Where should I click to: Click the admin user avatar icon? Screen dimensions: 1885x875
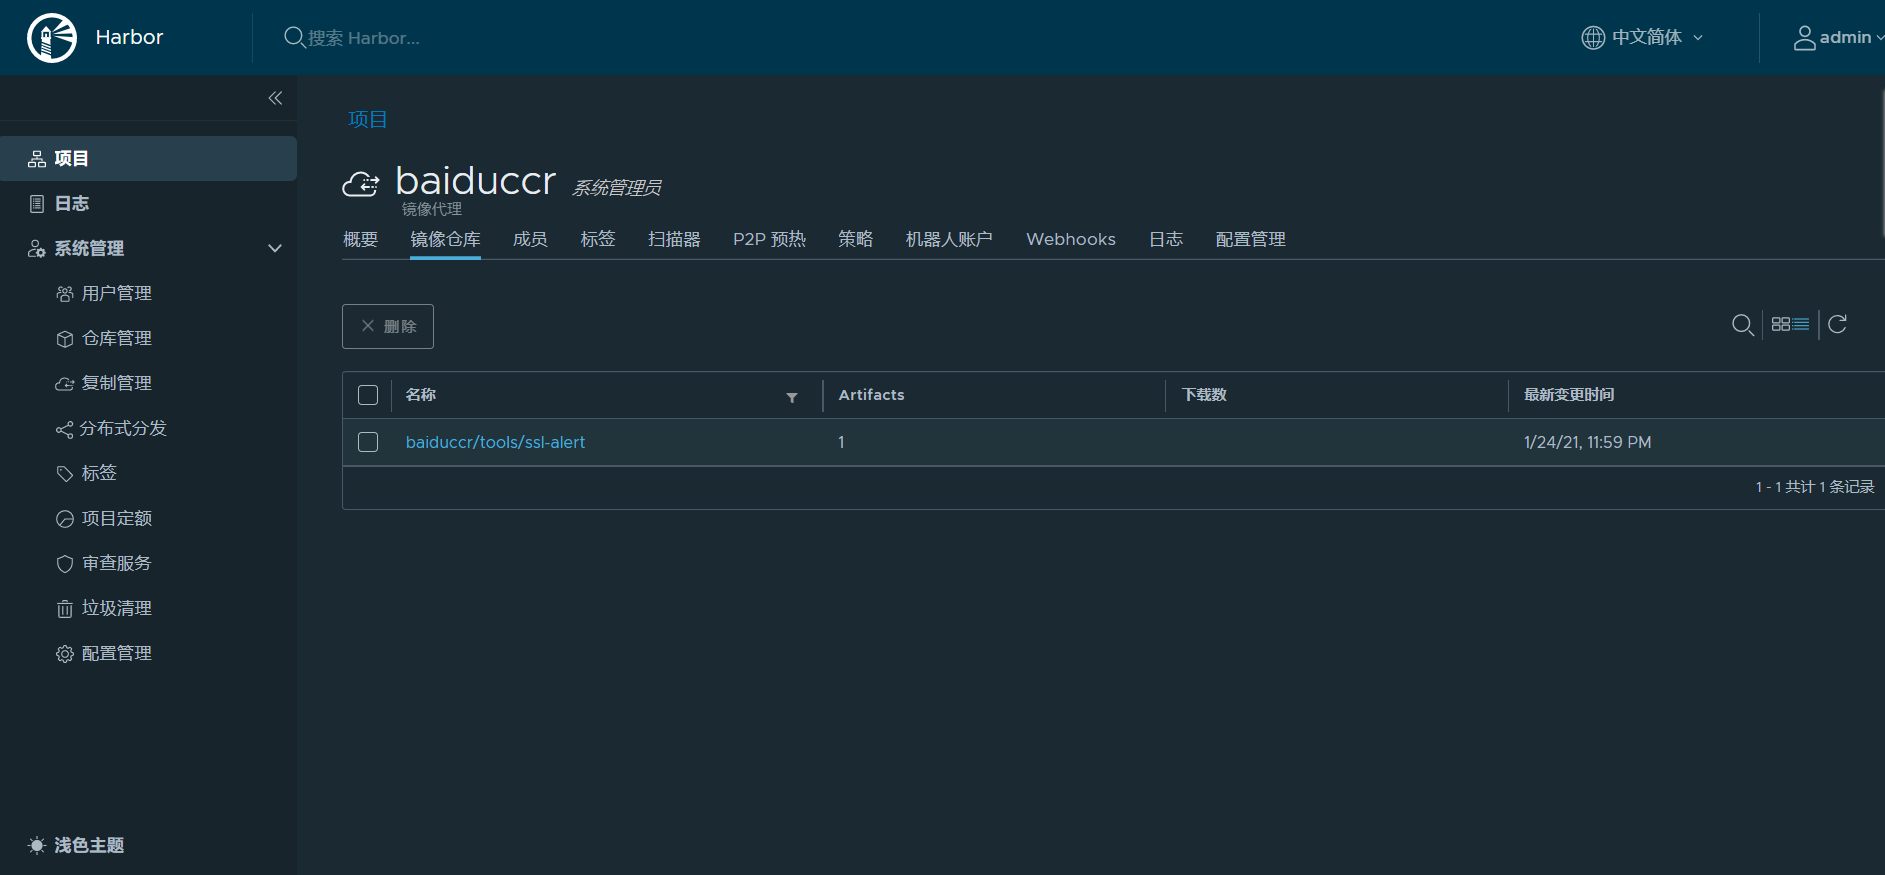pyautogui.click(x=1804, y=37)
